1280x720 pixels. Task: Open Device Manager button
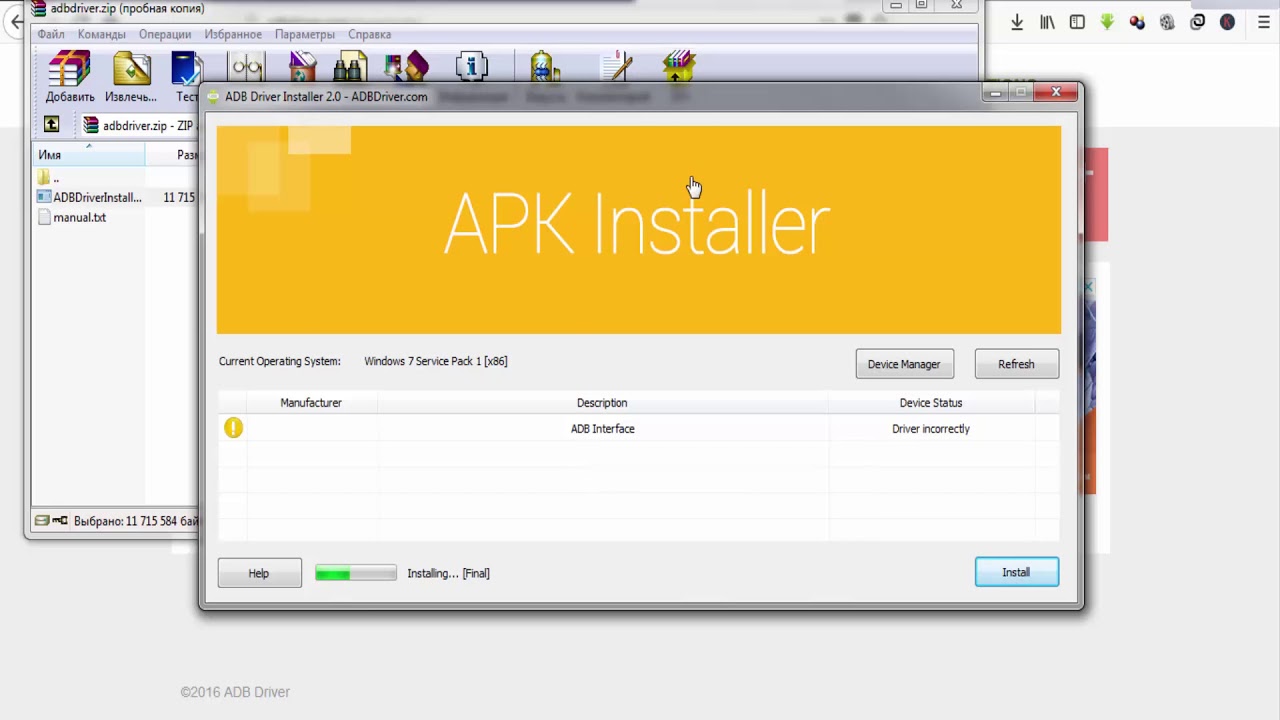904,364
